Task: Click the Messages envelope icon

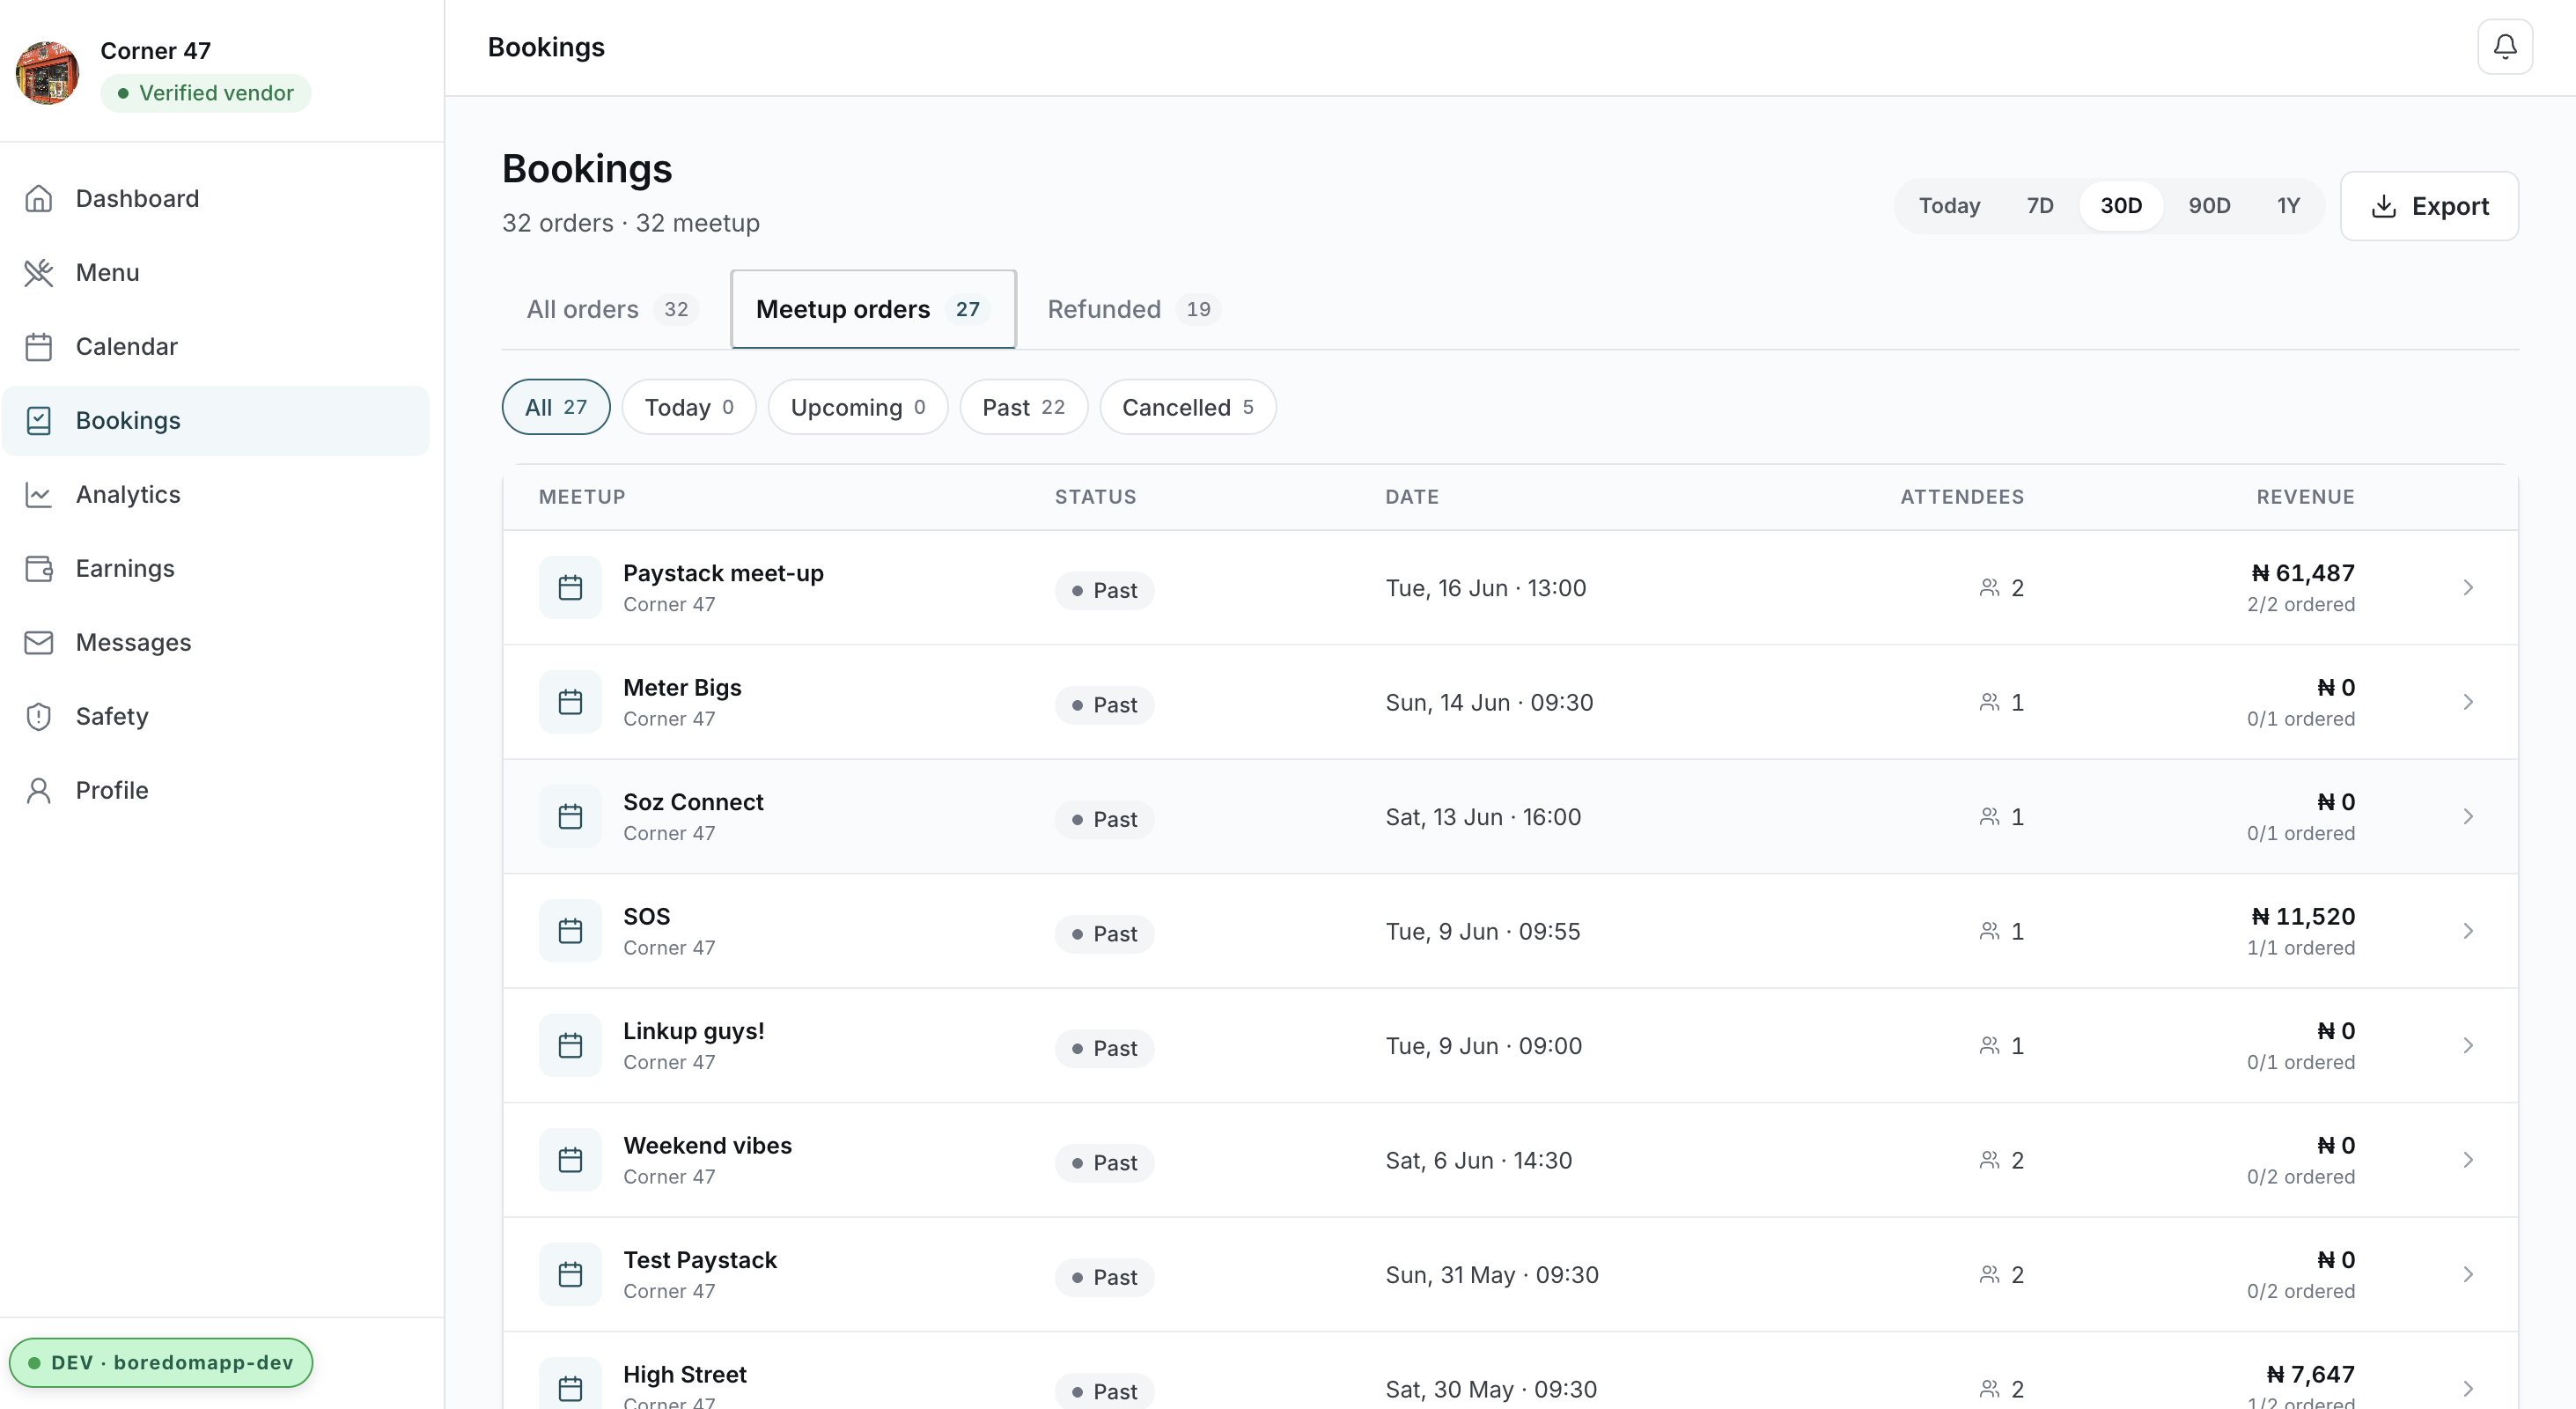Action: click(38, 642)
